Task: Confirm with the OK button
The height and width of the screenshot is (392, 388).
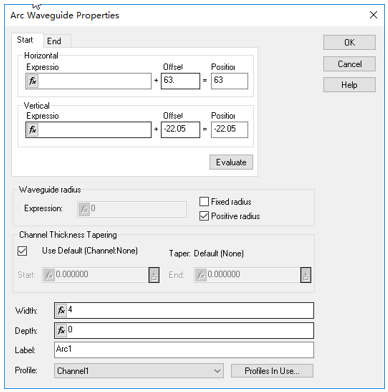Action: coord(349,43)
